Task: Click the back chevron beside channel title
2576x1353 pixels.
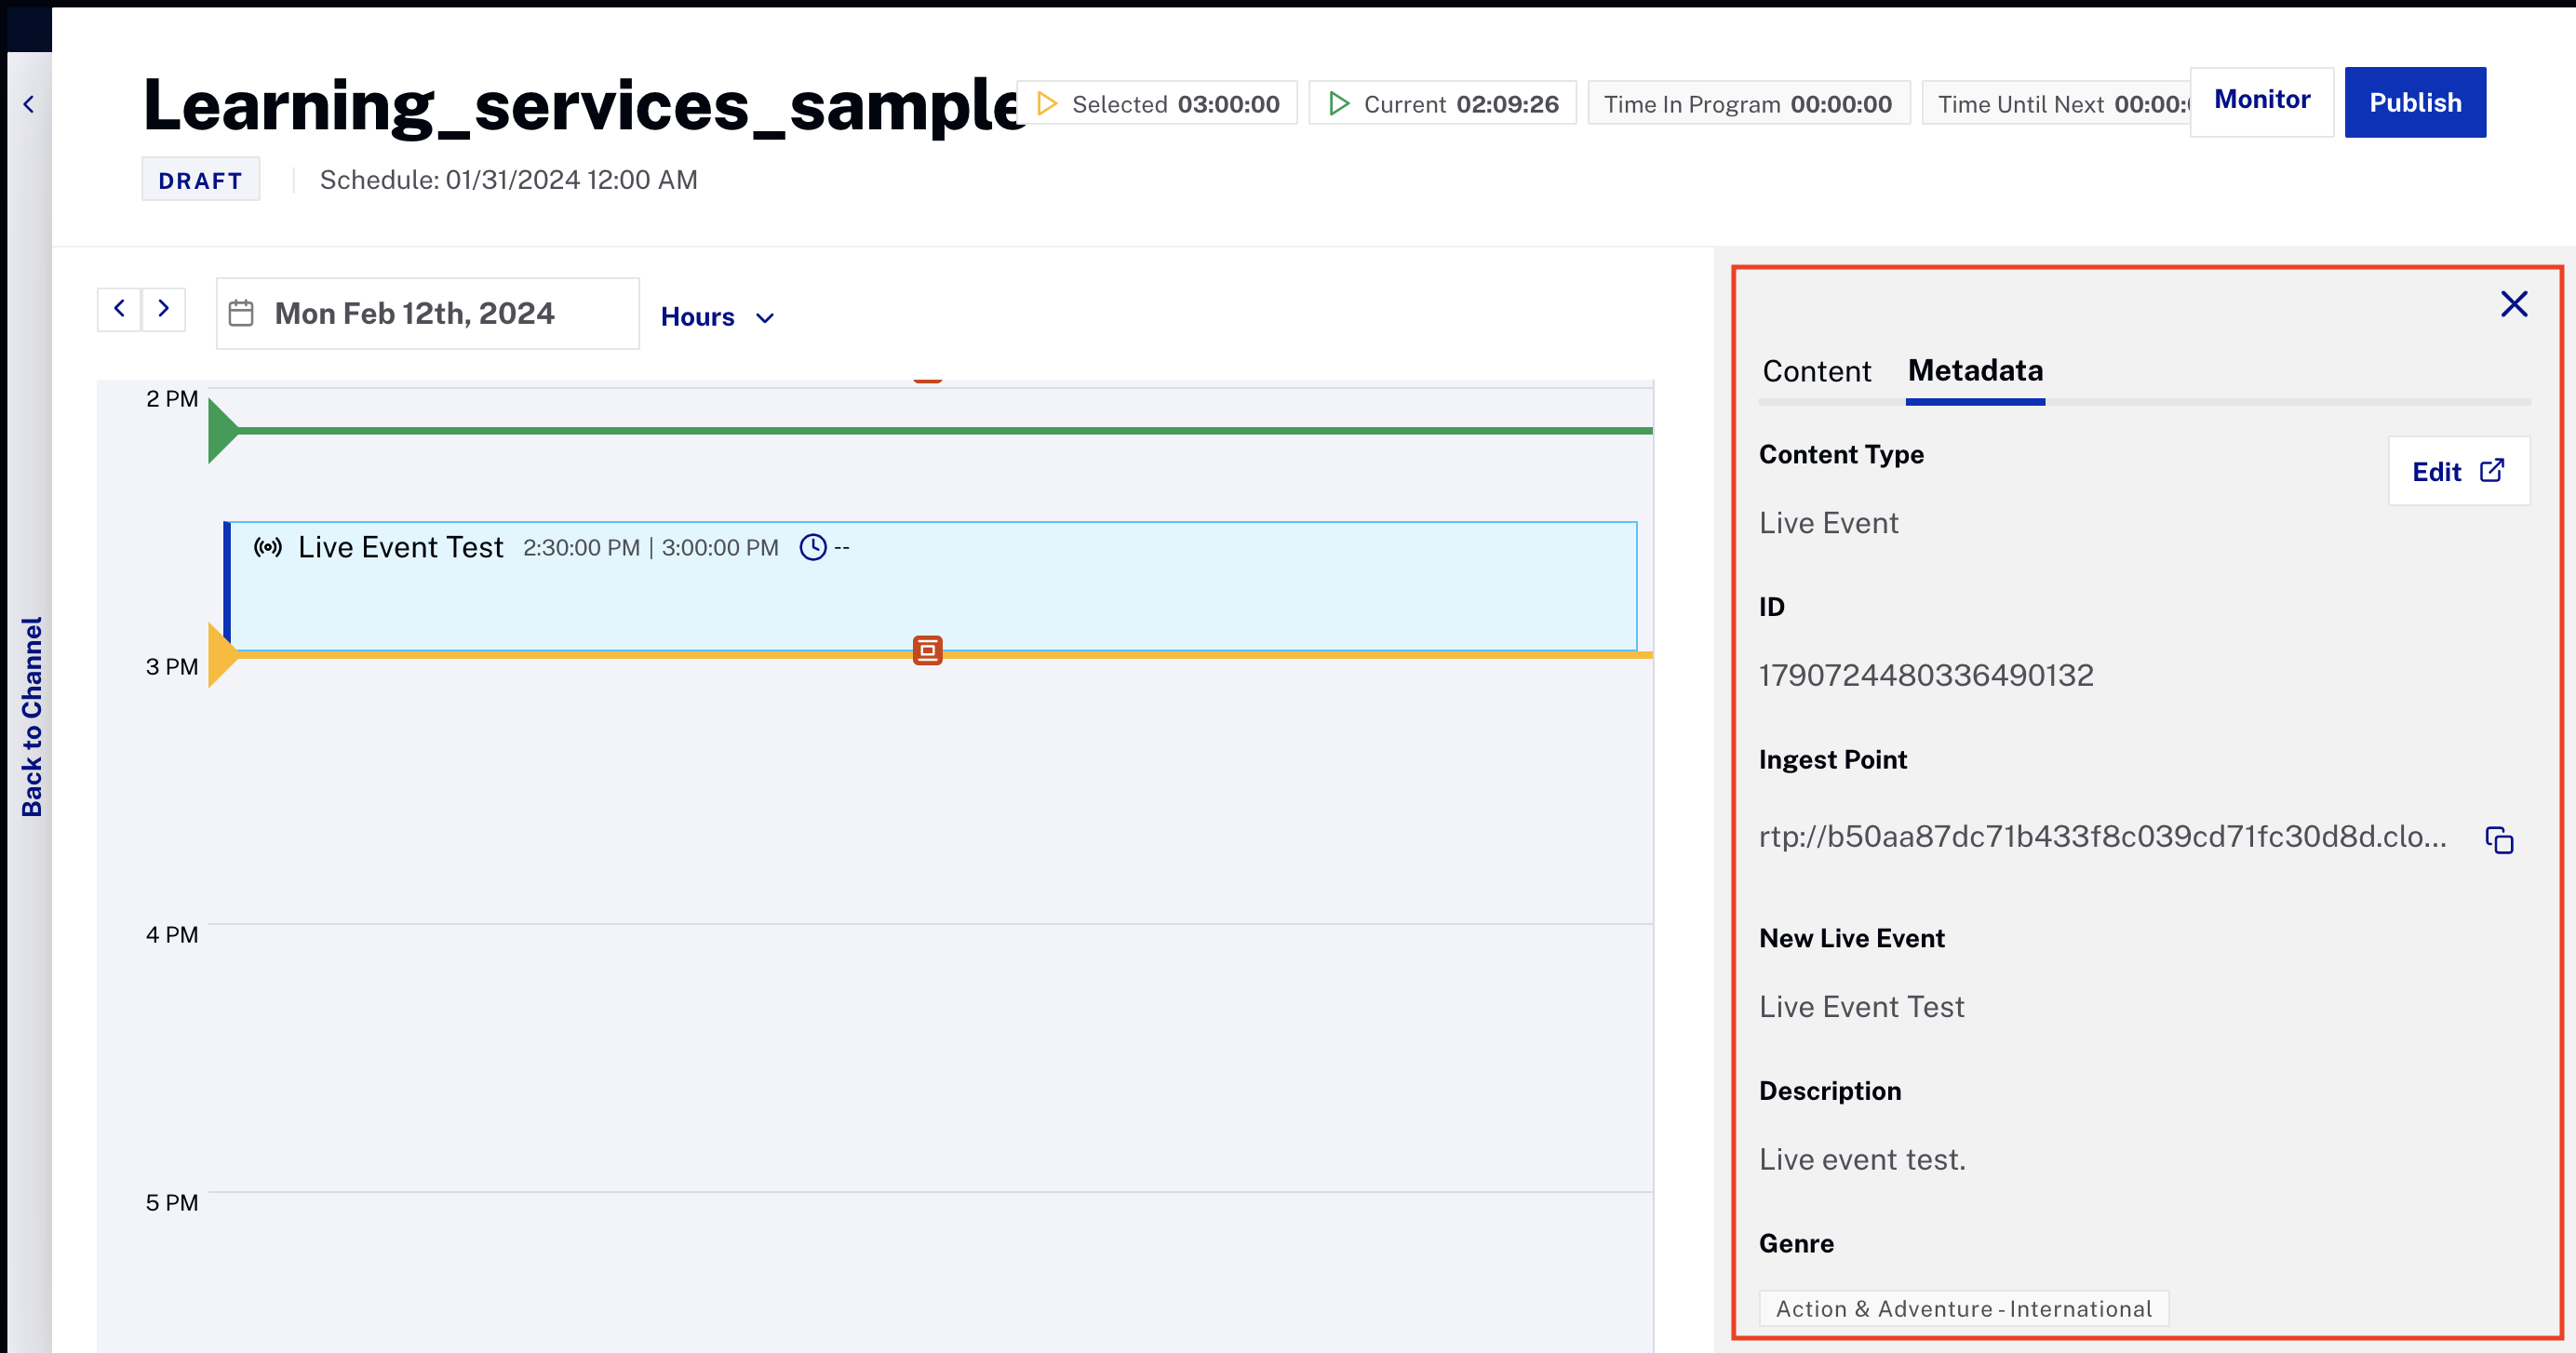Action: pyautogui.click(x=29, y=104)
